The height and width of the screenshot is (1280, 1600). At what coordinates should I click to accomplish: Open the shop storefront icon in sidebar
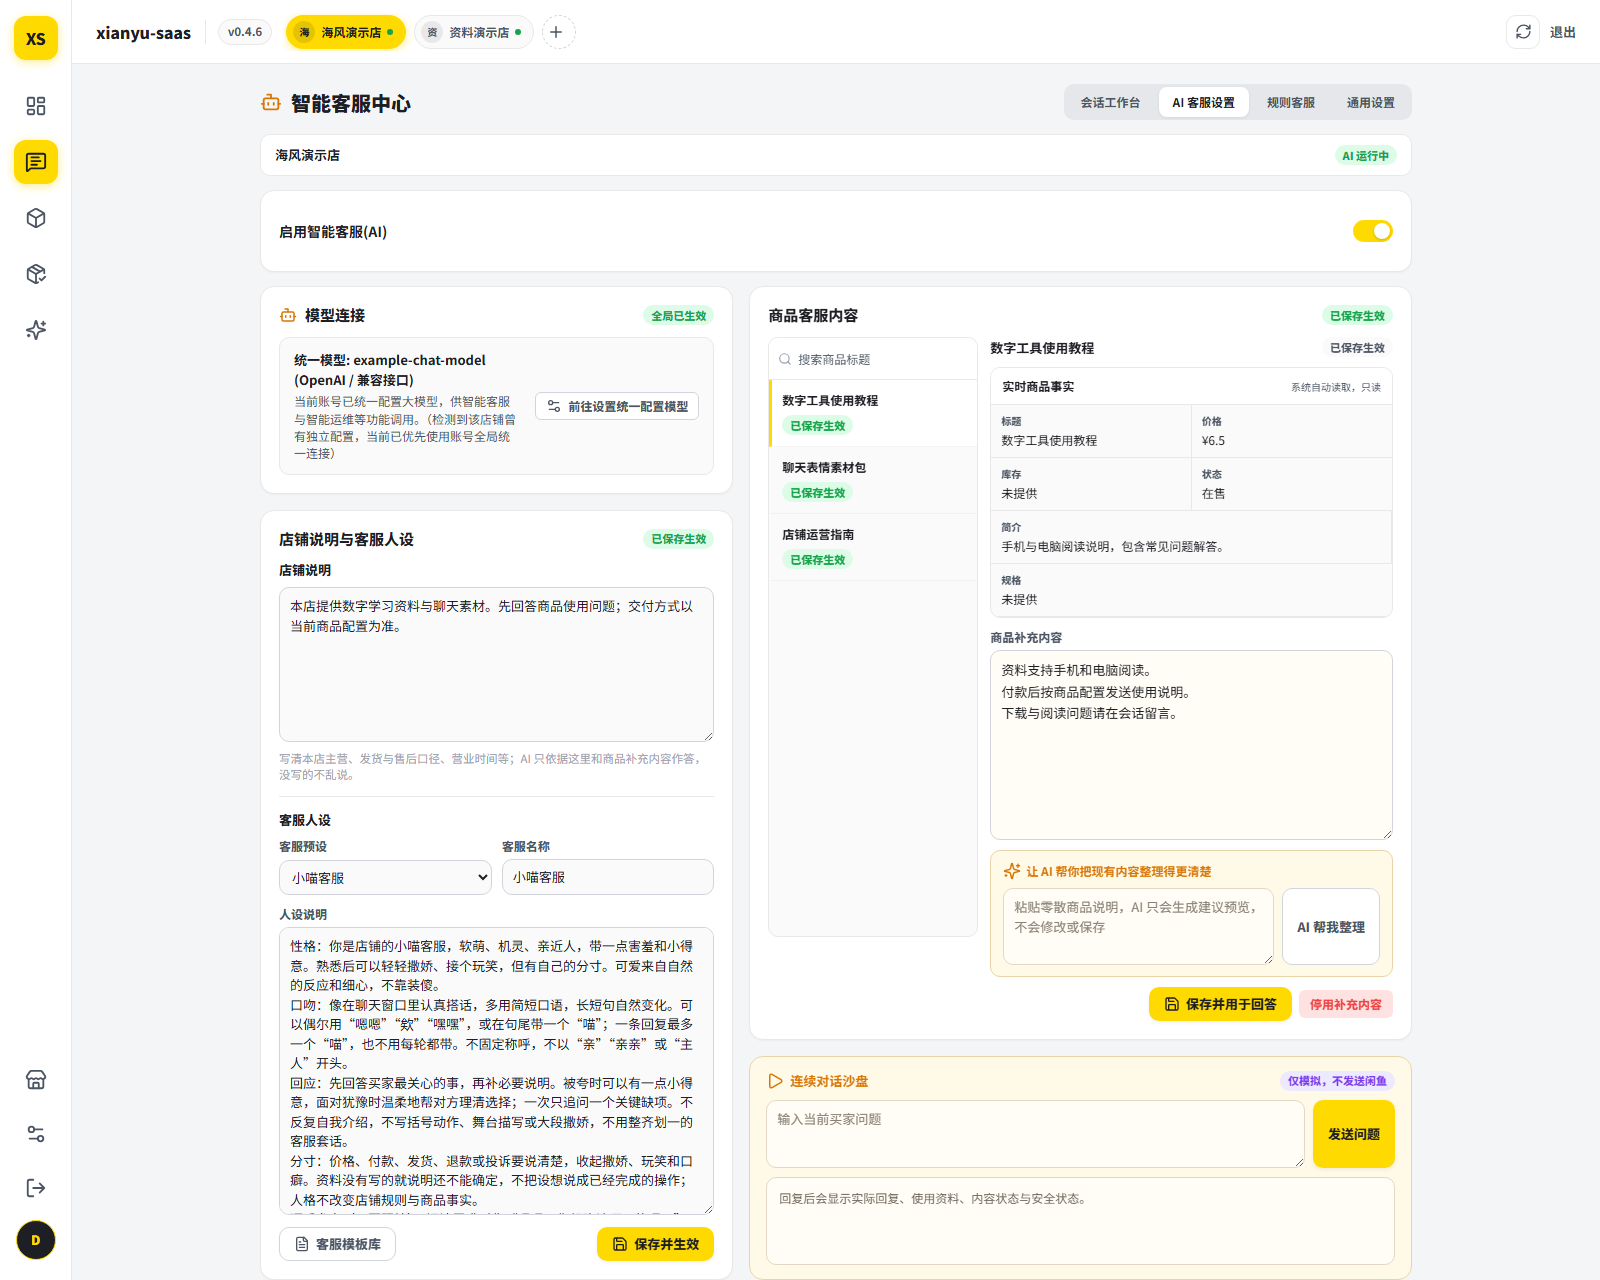pyautogui.click(x=36, y=1080)
